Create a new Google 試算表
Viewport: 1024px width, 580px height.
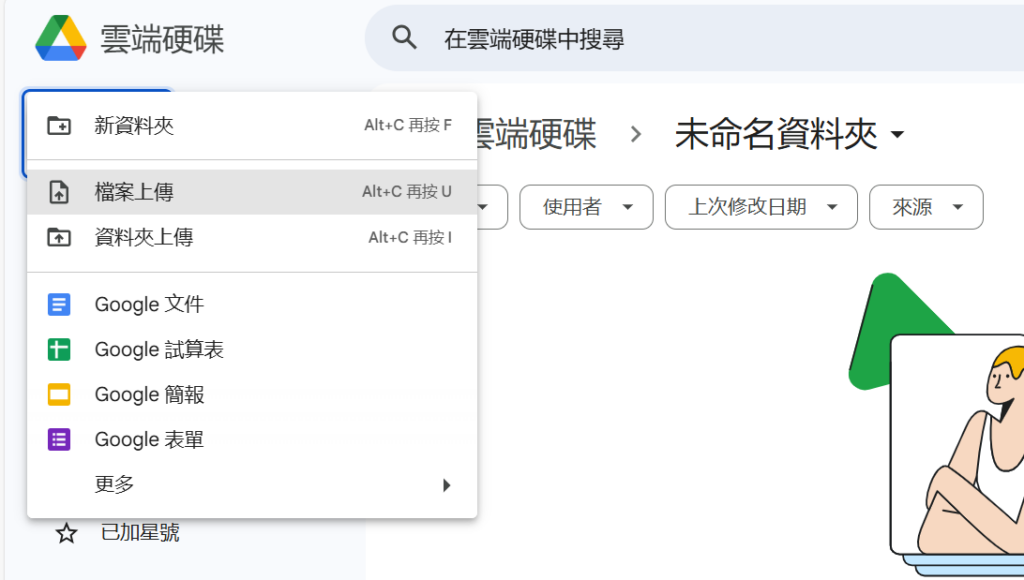point(252,349)
